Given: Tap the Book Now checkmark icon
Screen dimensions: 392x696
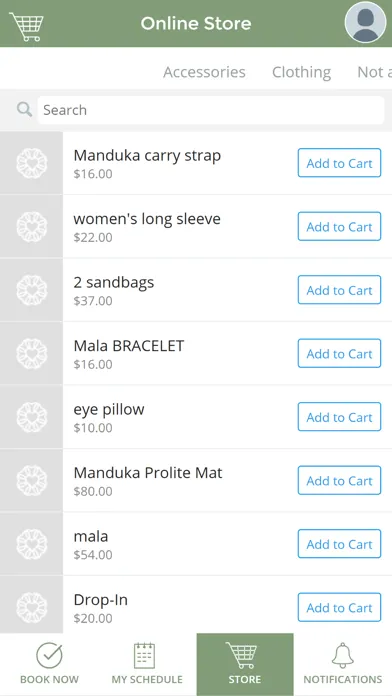Looking at the screenshot, I should tap(49, 656).
